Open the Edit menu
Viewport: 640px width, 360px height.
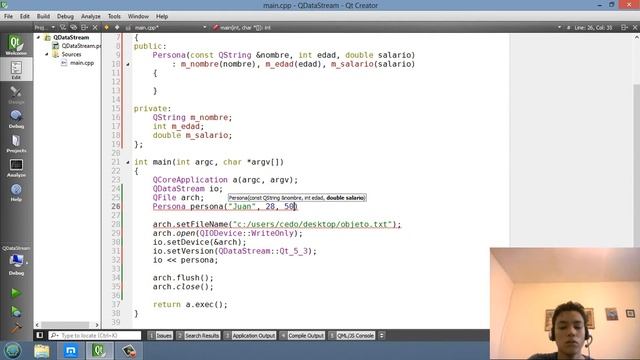25,16
